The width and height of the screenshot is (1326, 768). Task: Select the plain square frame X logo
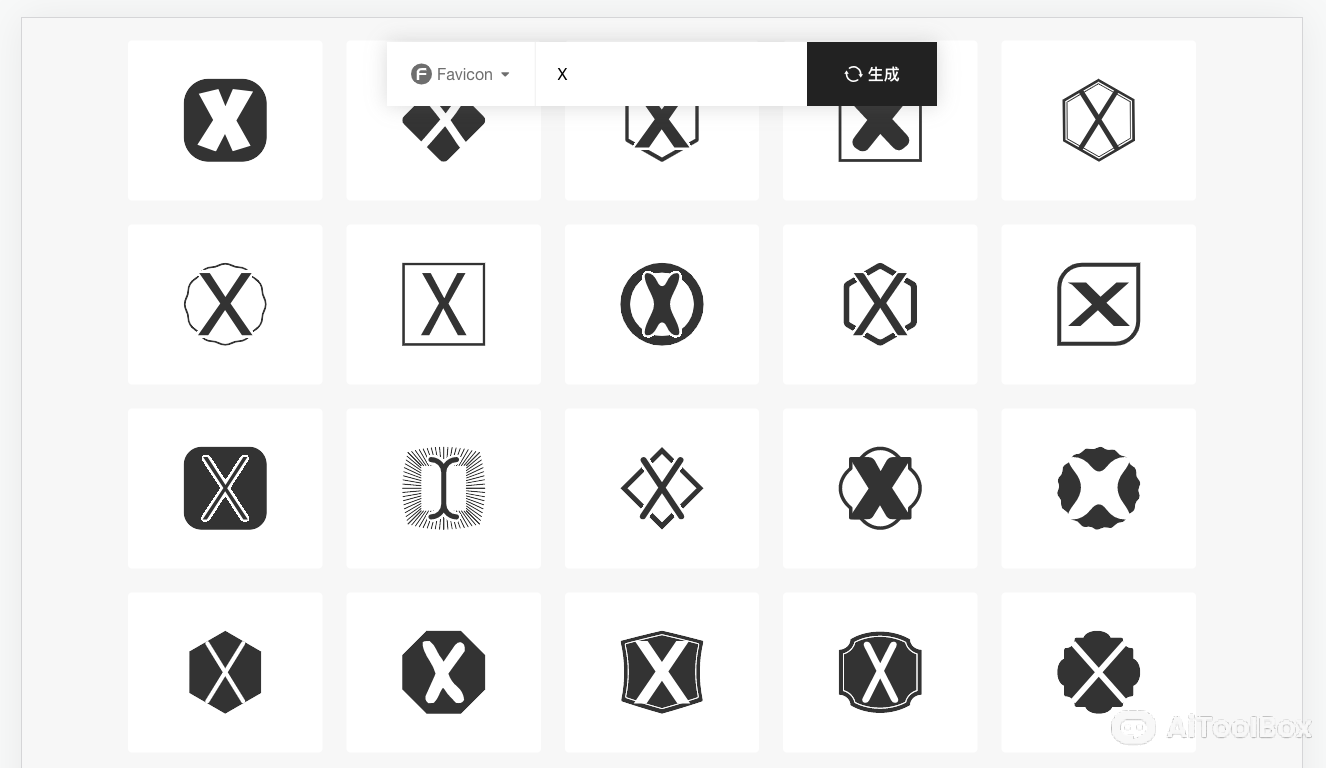(443, 304)
